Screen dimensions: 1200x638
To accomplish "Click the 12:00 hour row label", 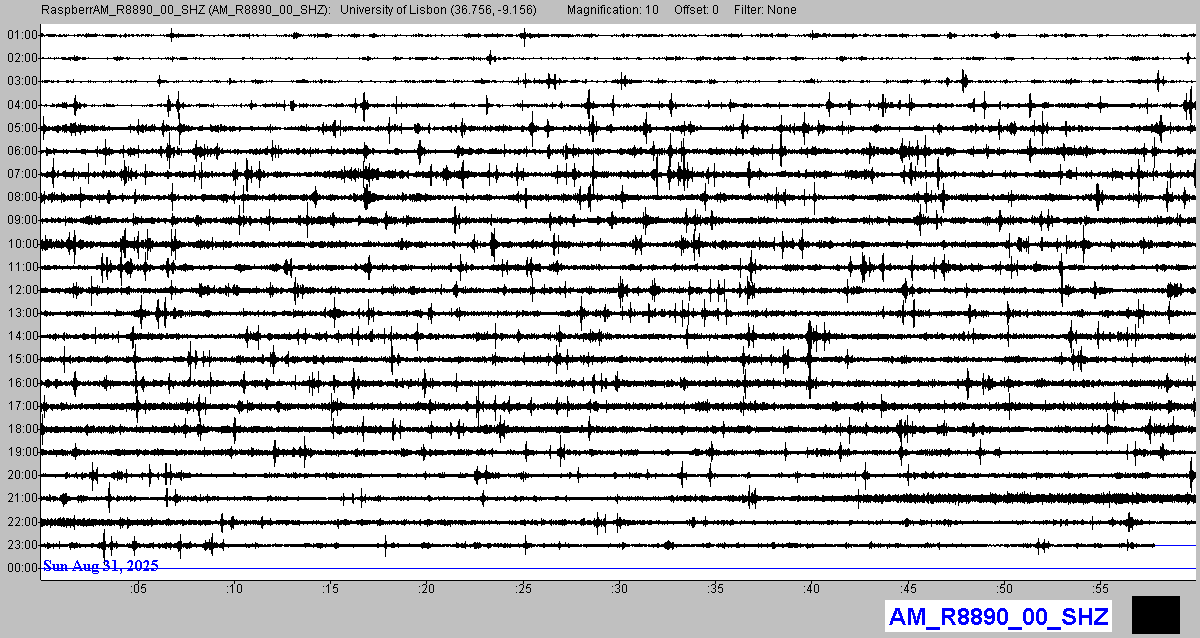I will [22, 290].
